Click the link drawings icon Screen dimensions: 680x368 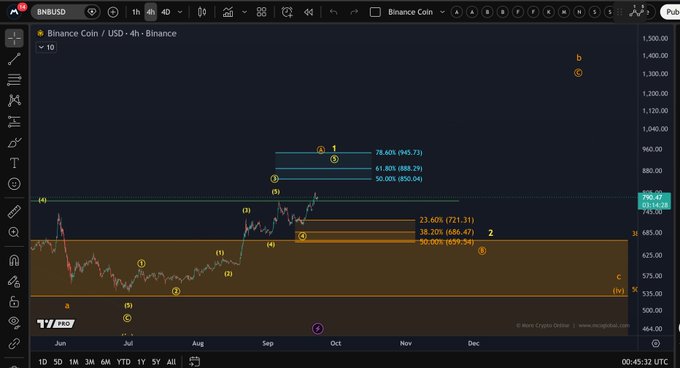click(x=14, y=343)
